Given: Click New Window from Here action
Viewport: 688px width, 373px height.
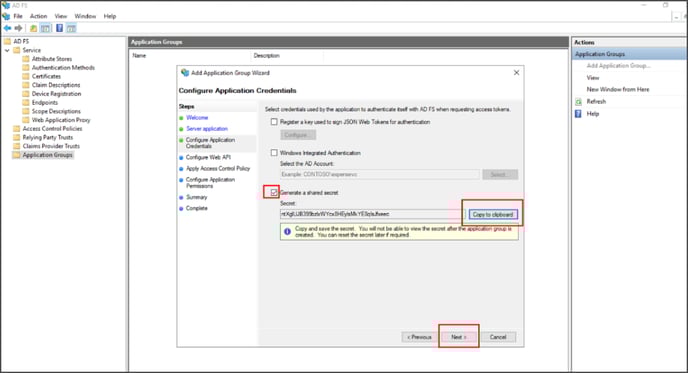Looking at the screenshot, I should point(618,89).
